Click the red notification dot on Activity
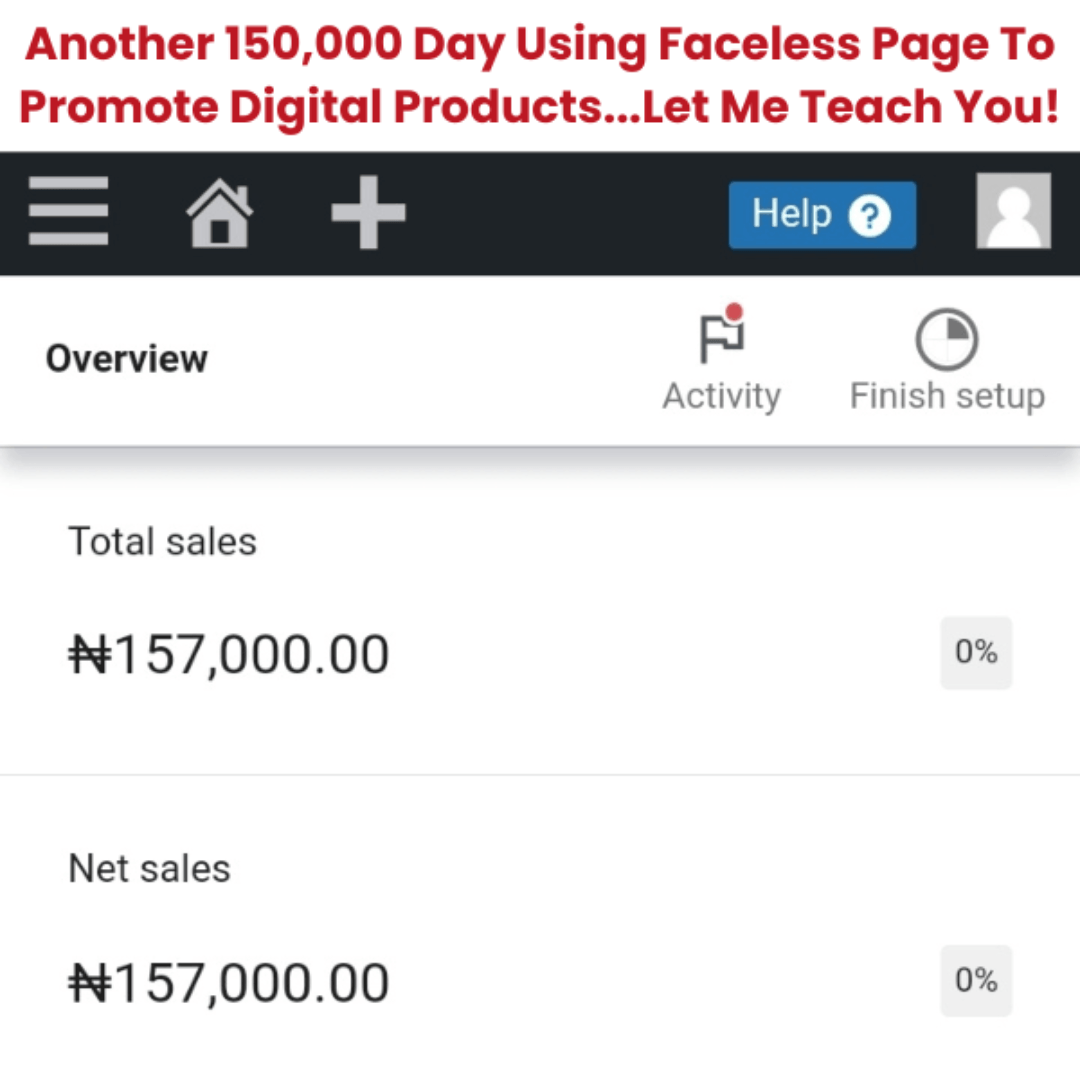Image resolution: width=1080 pixels, height=1080 pixels. click(x=735, y=313)
